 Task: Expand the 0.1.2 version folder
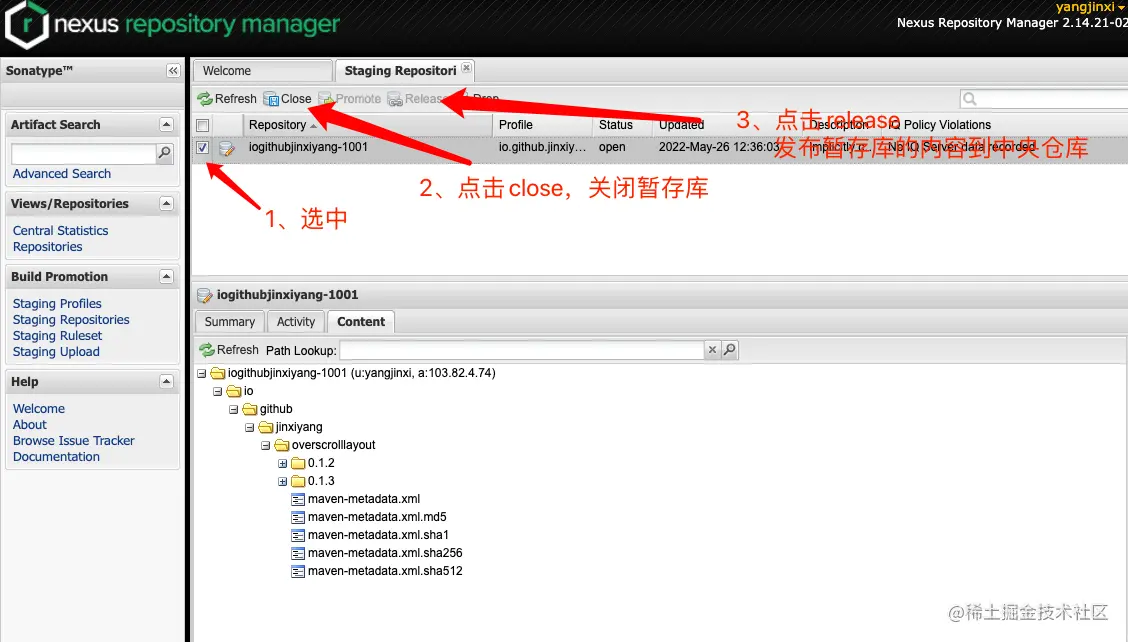pos(283,464)
